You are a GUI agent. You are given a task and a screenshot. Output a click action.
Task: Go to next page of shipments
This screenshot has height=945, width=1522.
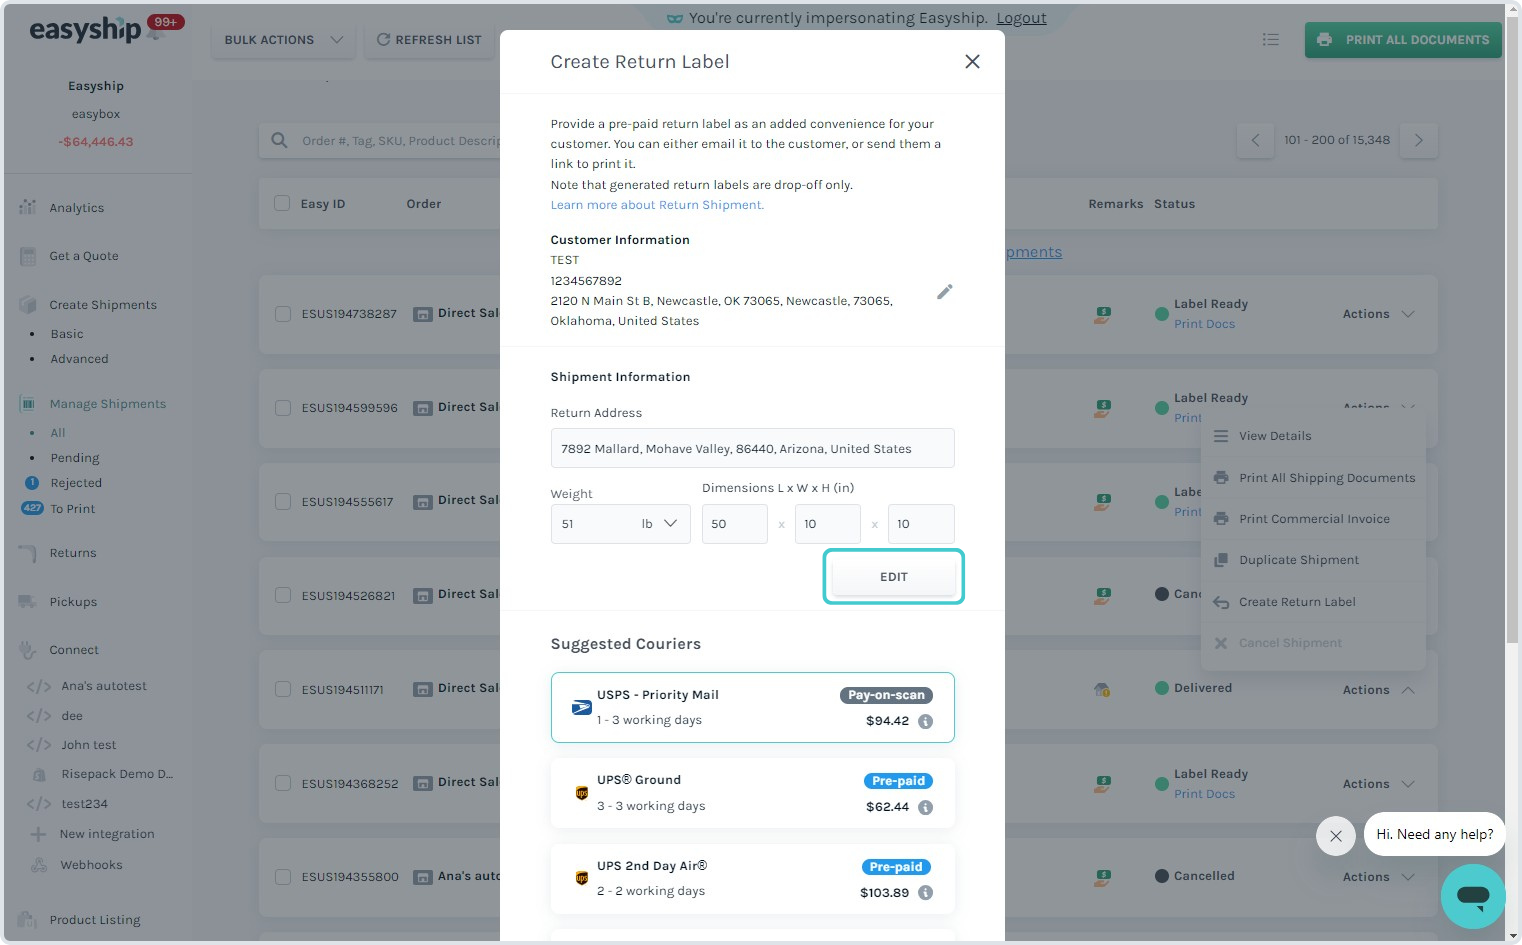(1419, 140)
